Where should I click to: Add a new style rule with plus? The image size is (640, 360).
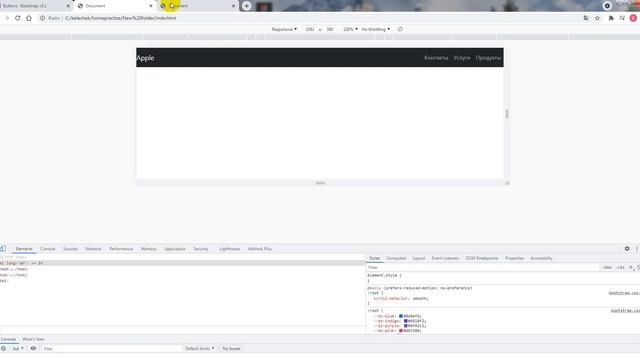(x=631, y=267)
